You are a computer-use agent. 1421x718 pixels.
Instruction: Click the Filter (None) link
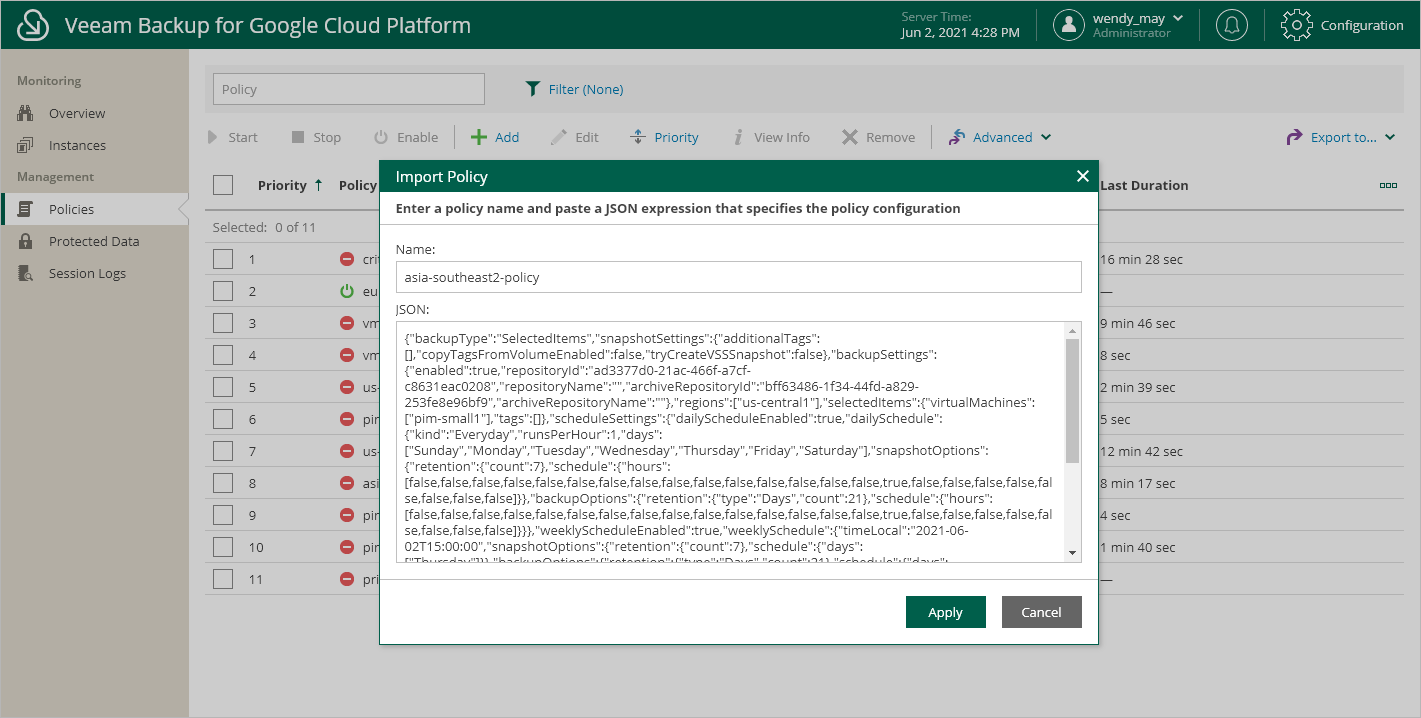point(586,89)
